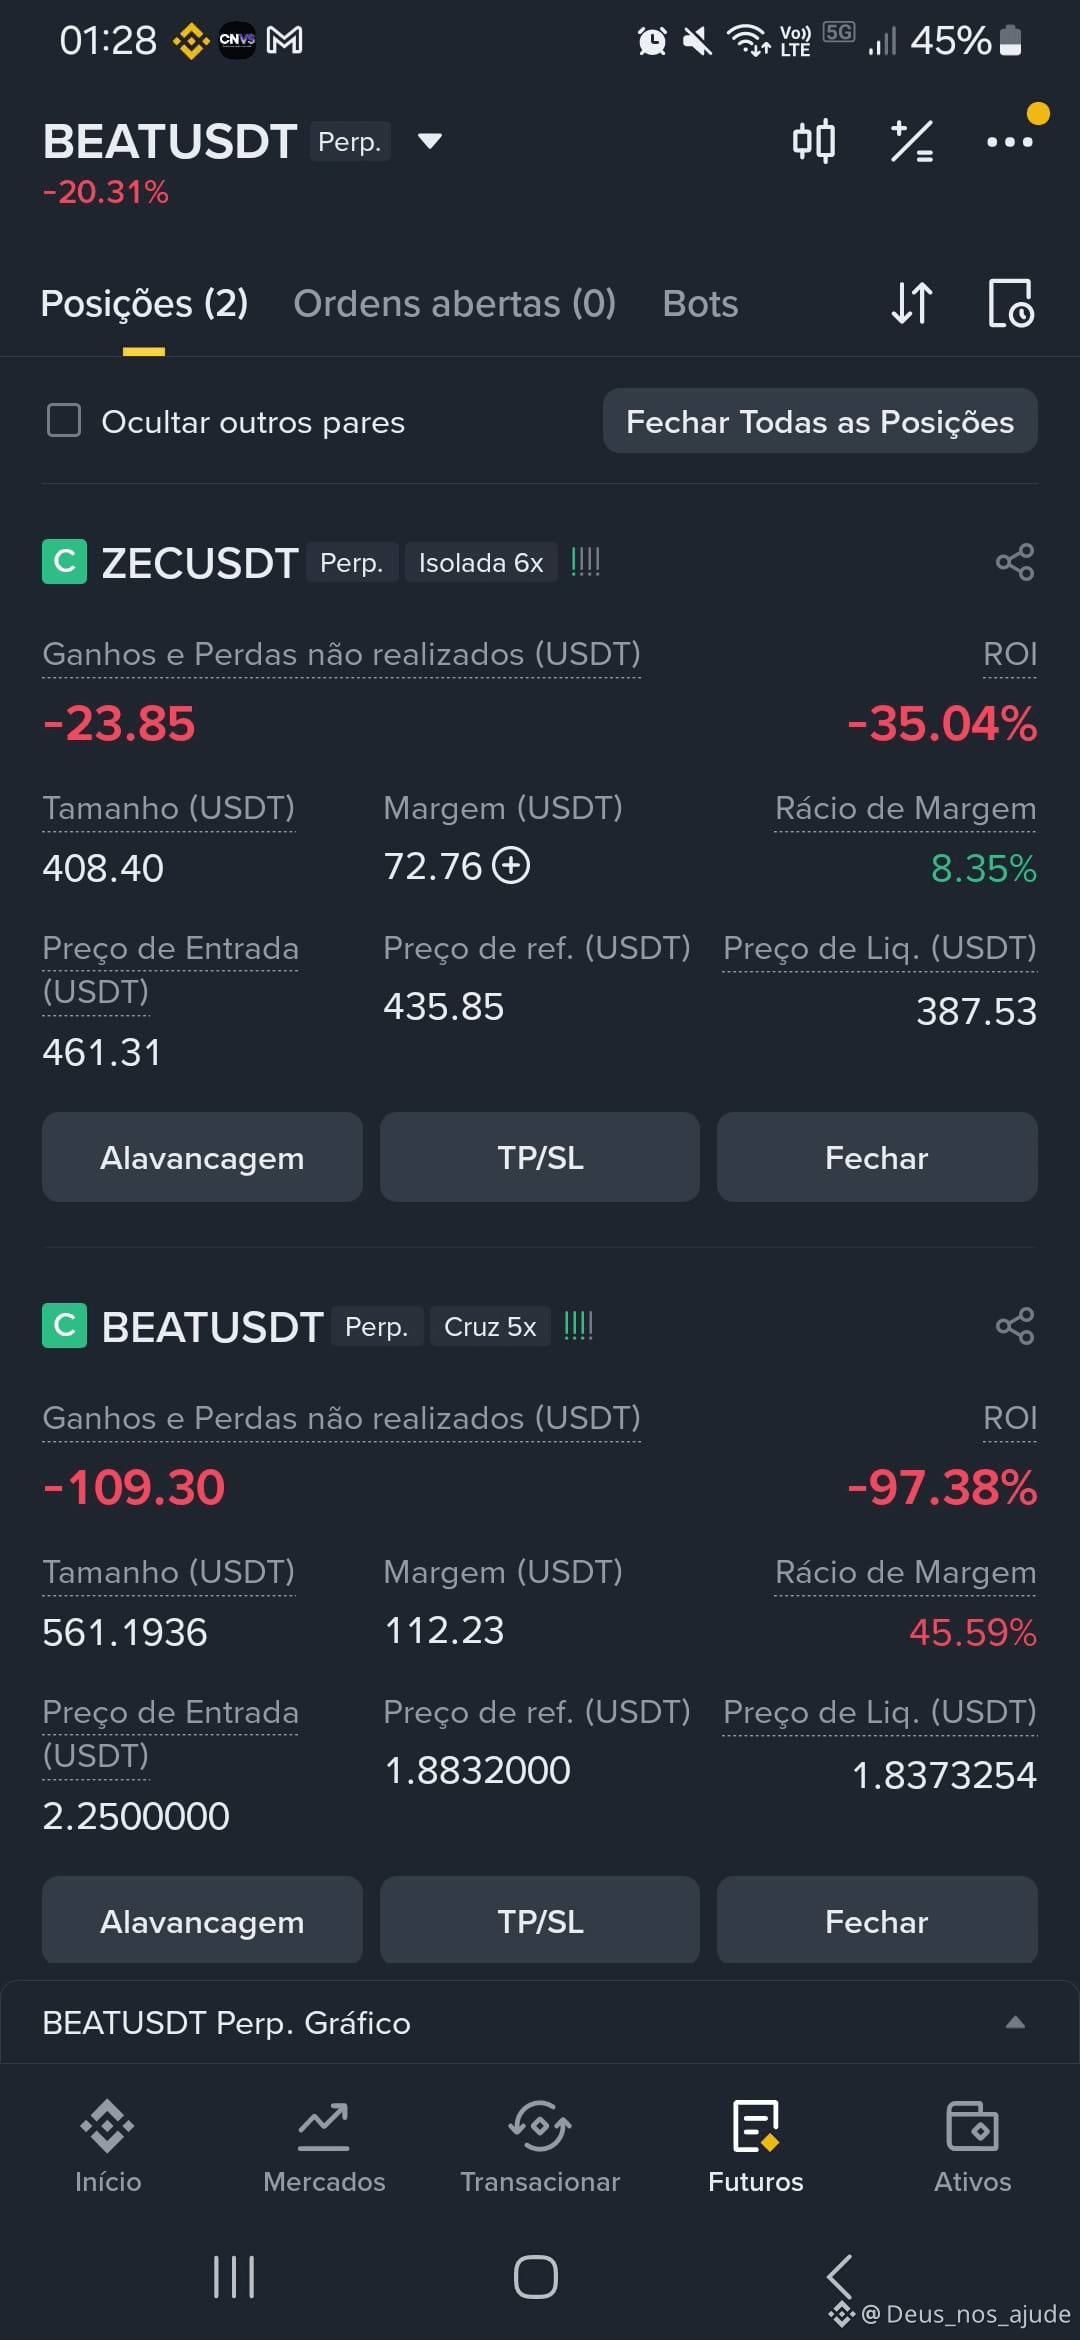Open the candlestick chart icon

(813, 141)
